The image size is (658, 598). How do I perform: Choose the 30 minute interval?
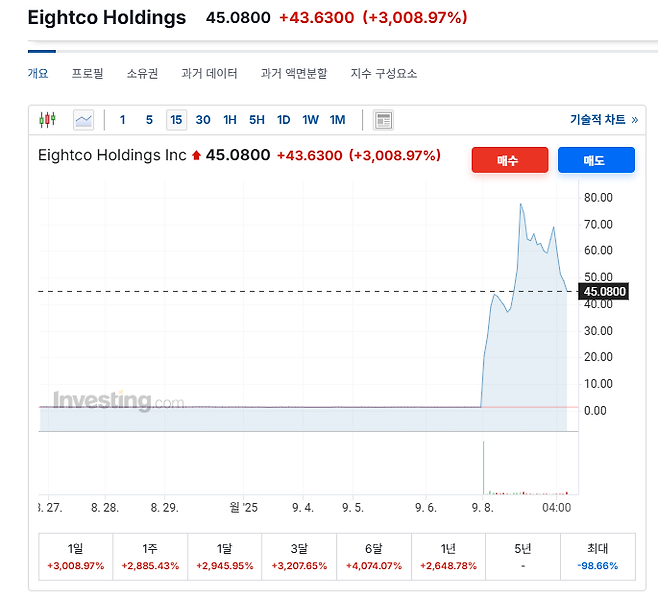pos(203,120)
